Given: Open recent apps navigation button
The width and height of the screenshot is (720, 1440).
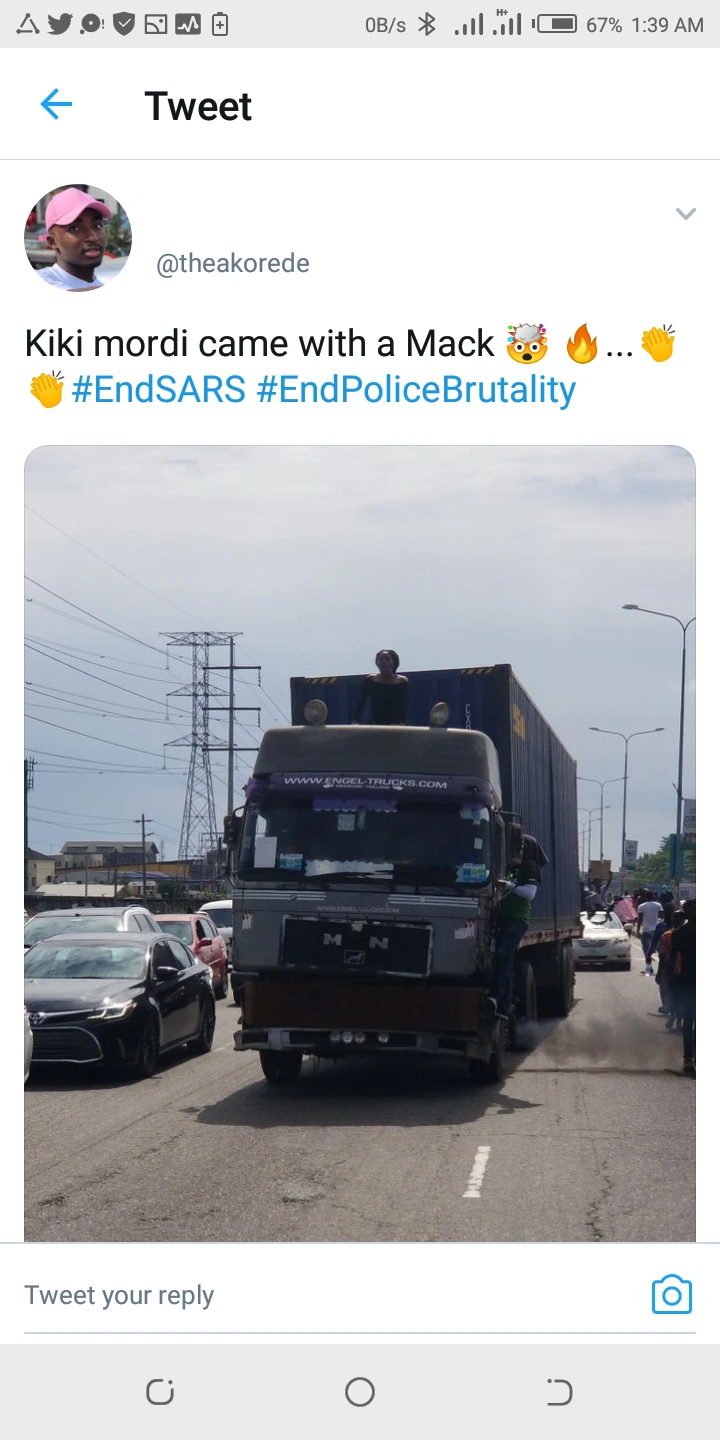Looking at the screenshot, I should [x=160, y=1392].
